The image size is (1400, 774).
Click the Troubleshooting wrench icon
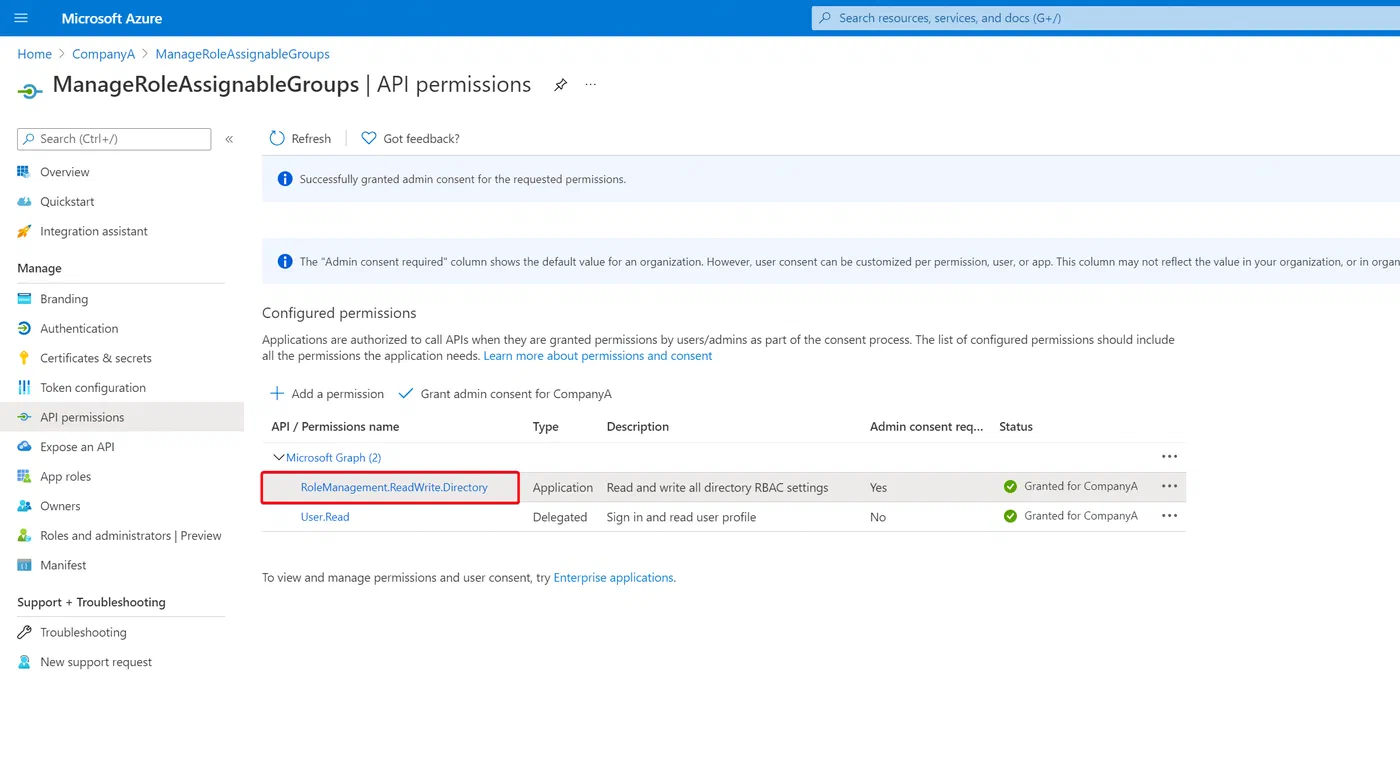(24, 632)
